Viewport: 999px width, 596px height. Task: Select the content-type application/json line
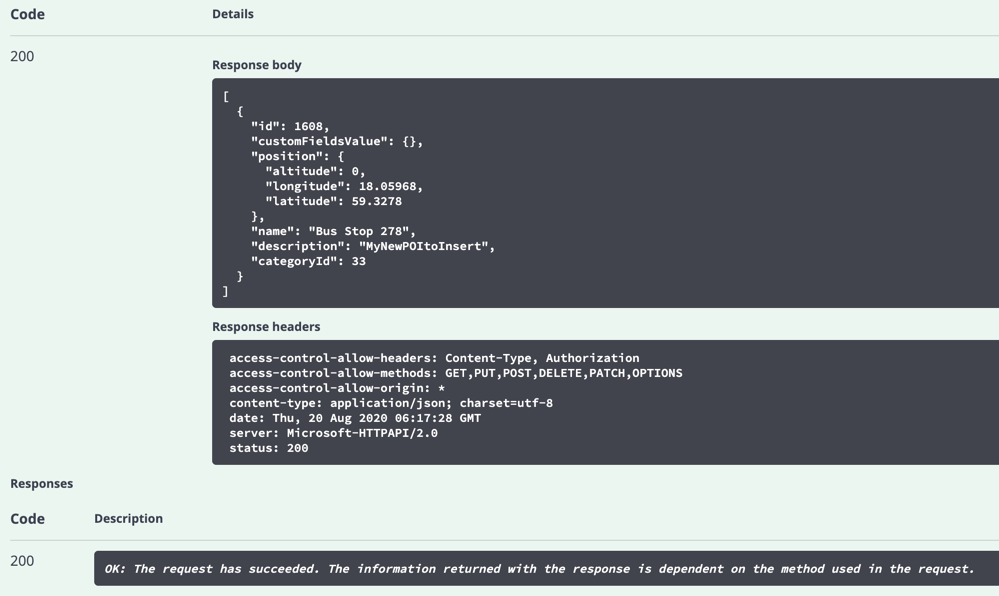pyautogui.click(x=391, y=403)
